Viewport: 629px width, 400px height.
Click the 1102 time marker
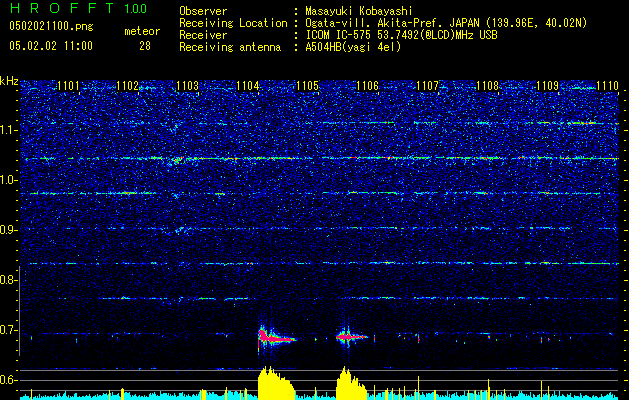(128, 86)
